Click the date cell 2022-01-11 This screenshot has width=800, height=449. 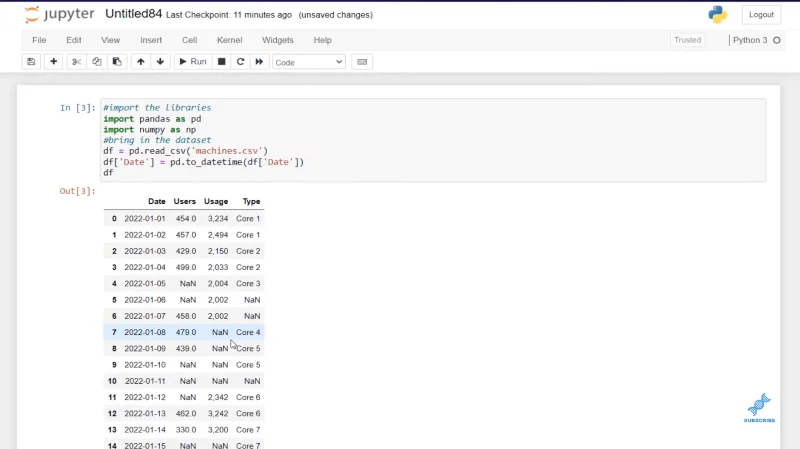point(145,381)
